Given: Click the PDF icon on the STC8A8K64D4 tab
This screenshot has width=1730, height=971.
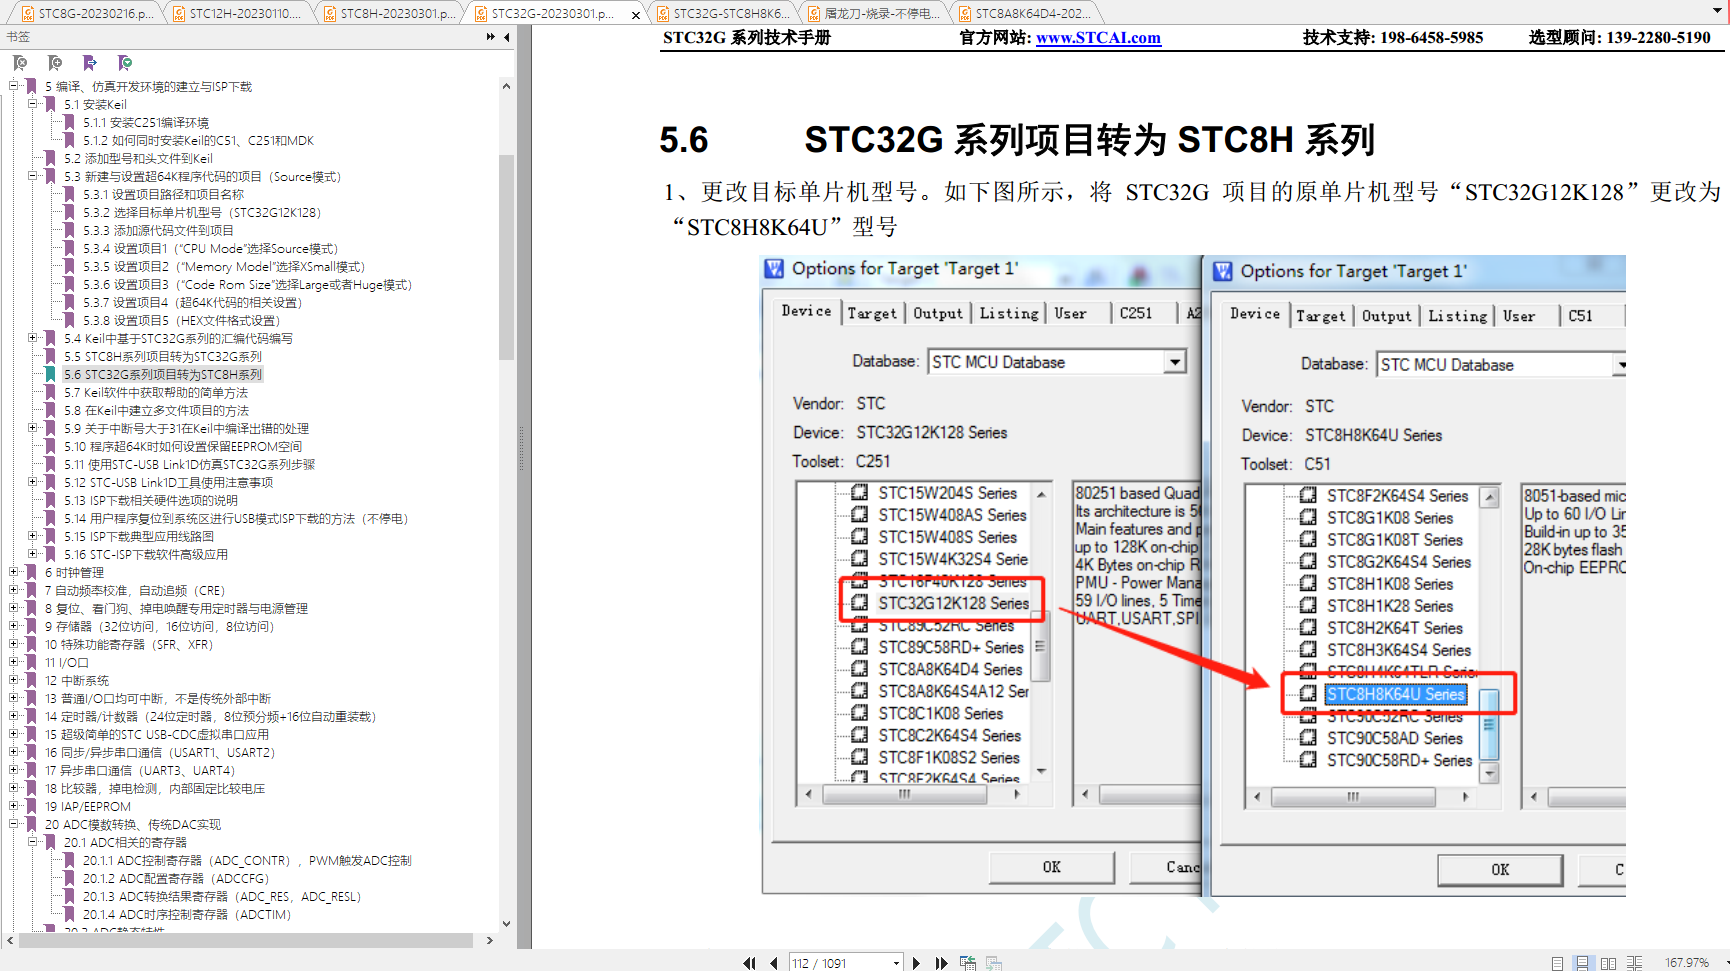Looking at the screenshot, I should [x=965, y=14].
